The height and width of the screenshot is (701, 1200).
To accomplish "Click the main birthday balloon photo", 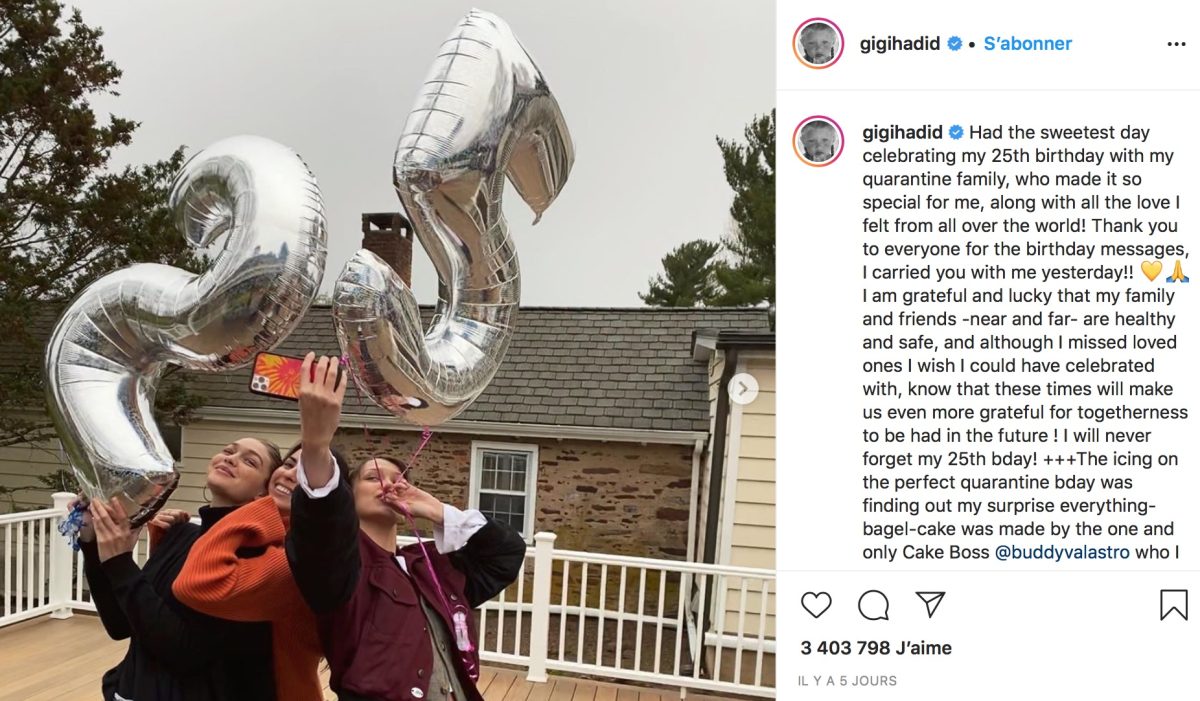I will [387, 350].
